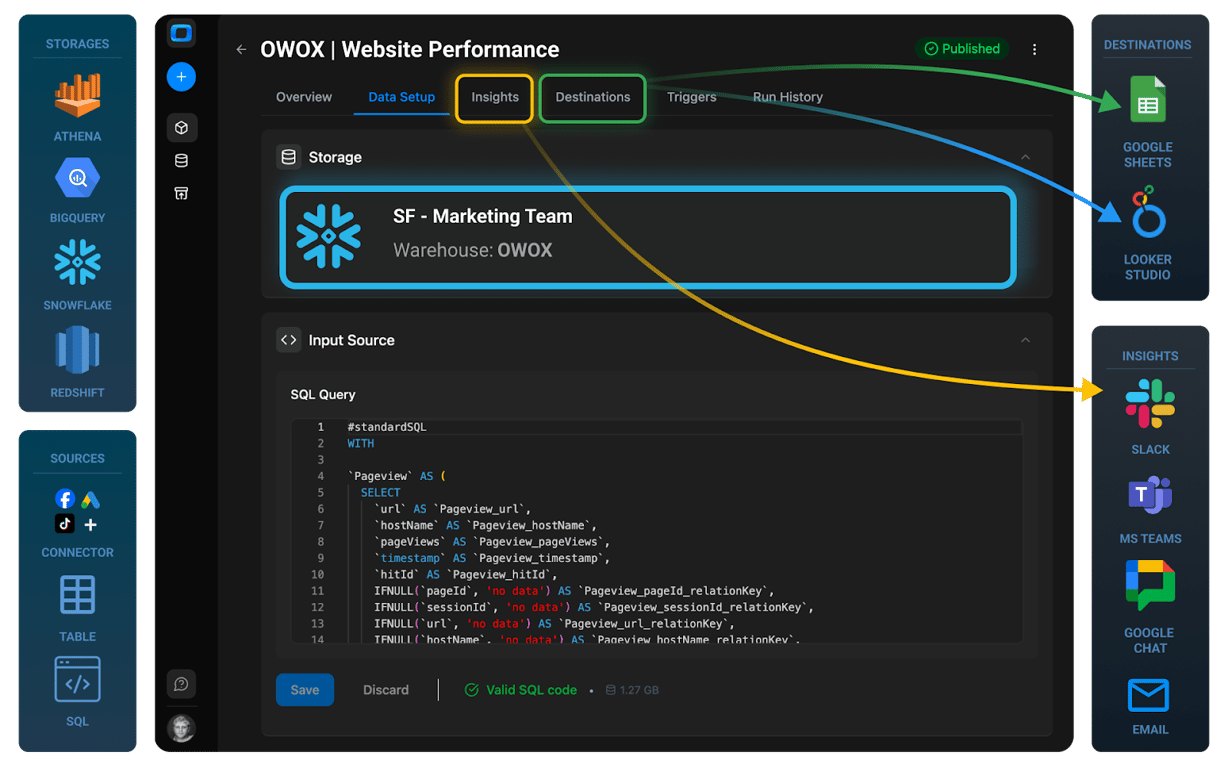This screenshot has width=1228, height=768.
Task: Click the Facebook connector icon
Action: coord(65,499)
